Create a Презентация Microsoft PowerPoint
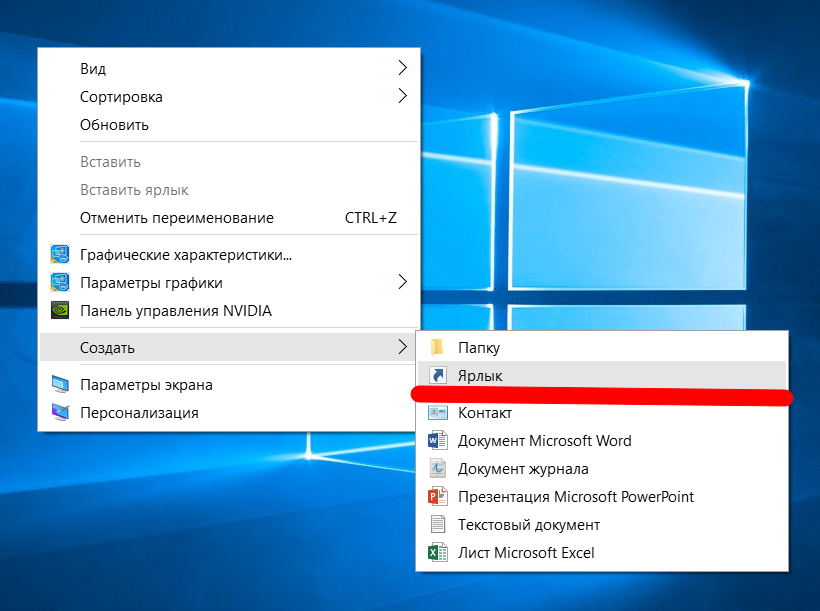Image resolution: width=820 pixels, height=611 pixels. pyautogui.click(x=602, y=496)
